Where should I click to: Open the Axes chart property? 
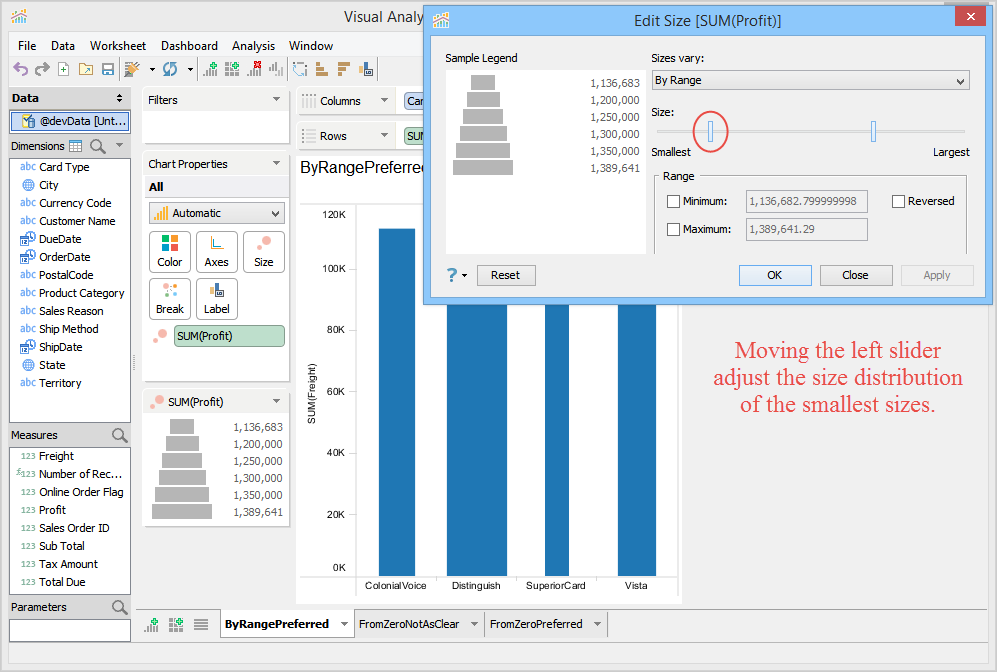click(217, 252)
